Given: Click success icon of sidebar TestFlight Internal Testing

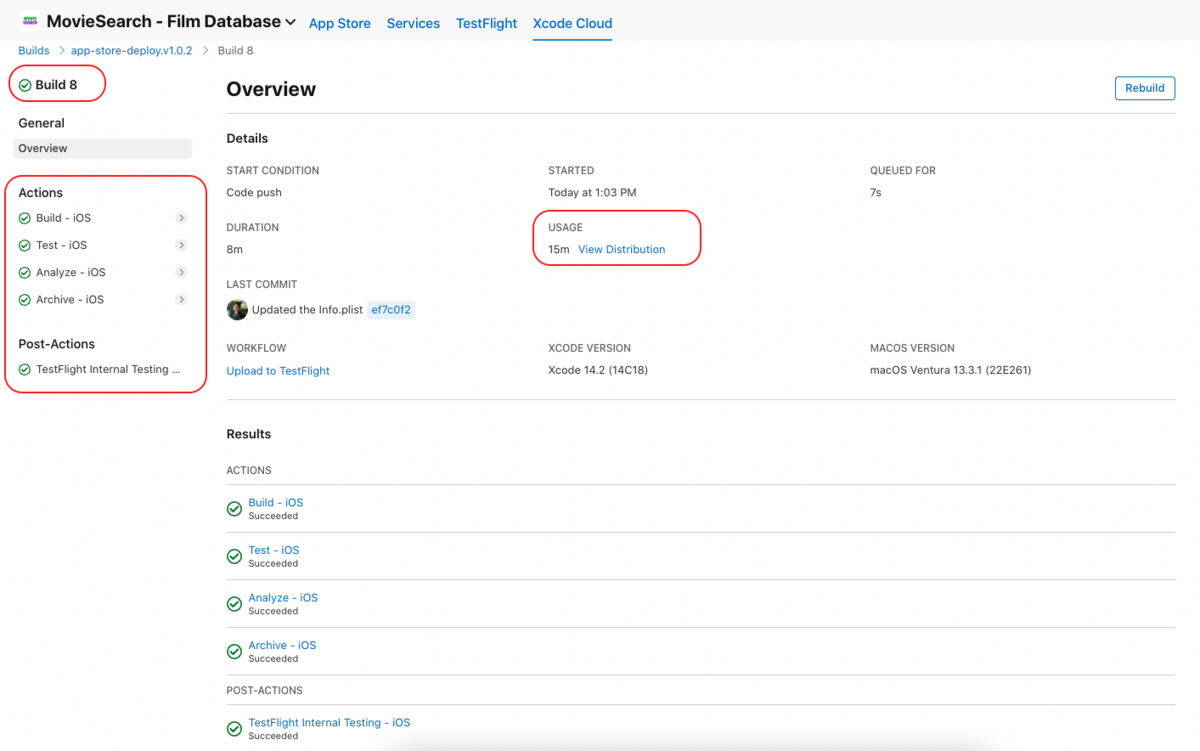Looking at the screenshot, I should pyautogui.click(x=25, y=369).
